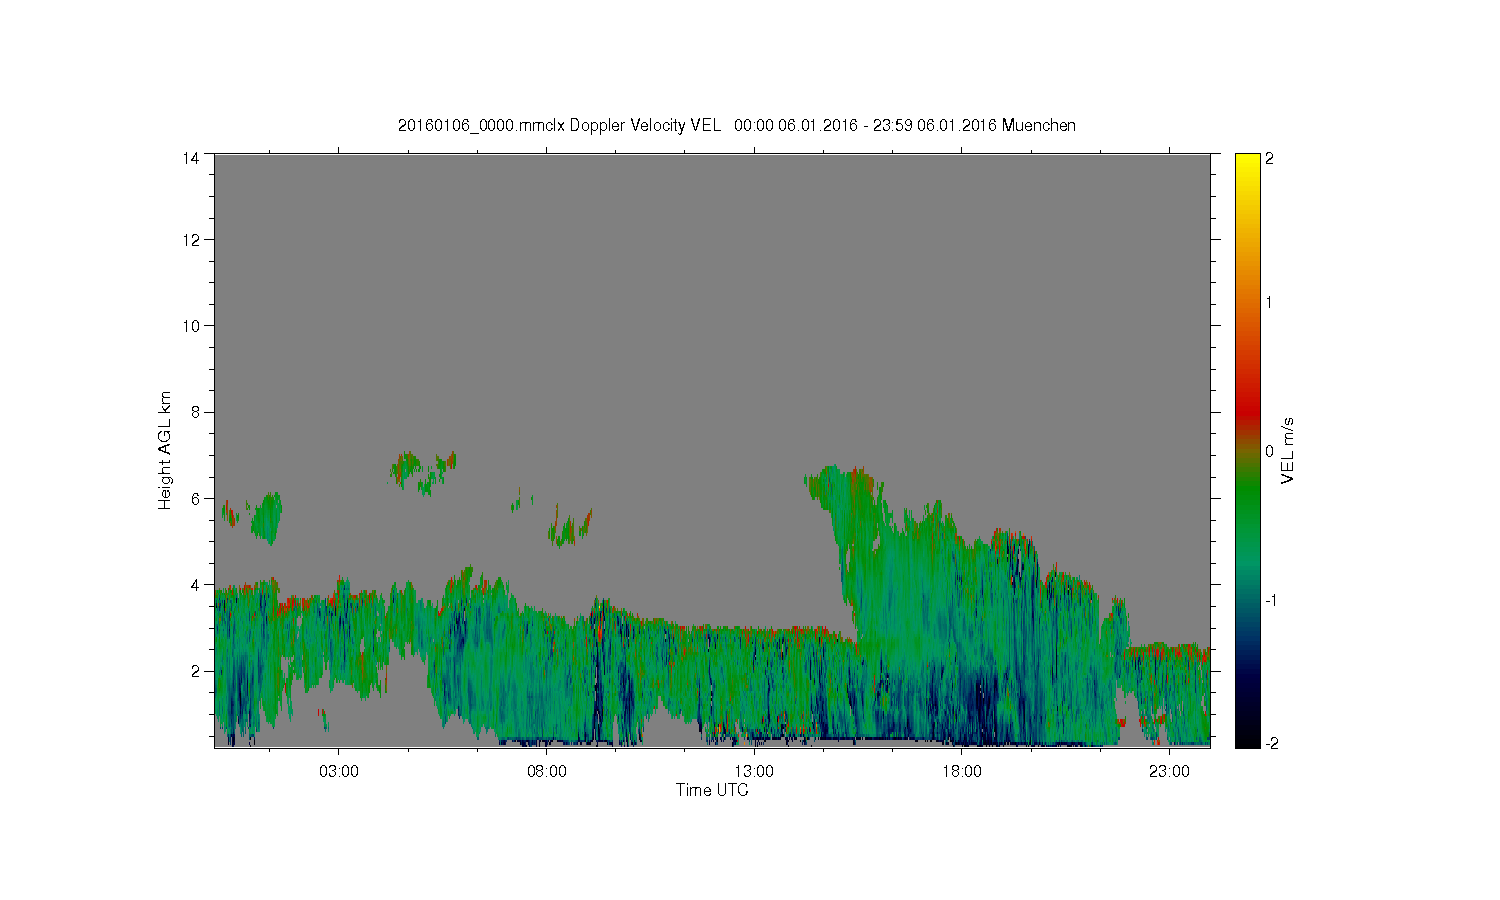Click the plot title beginning '20160106_0000.mmclx Doppler Velocity'
1500x900 pixels.
(x=737, y=125)
